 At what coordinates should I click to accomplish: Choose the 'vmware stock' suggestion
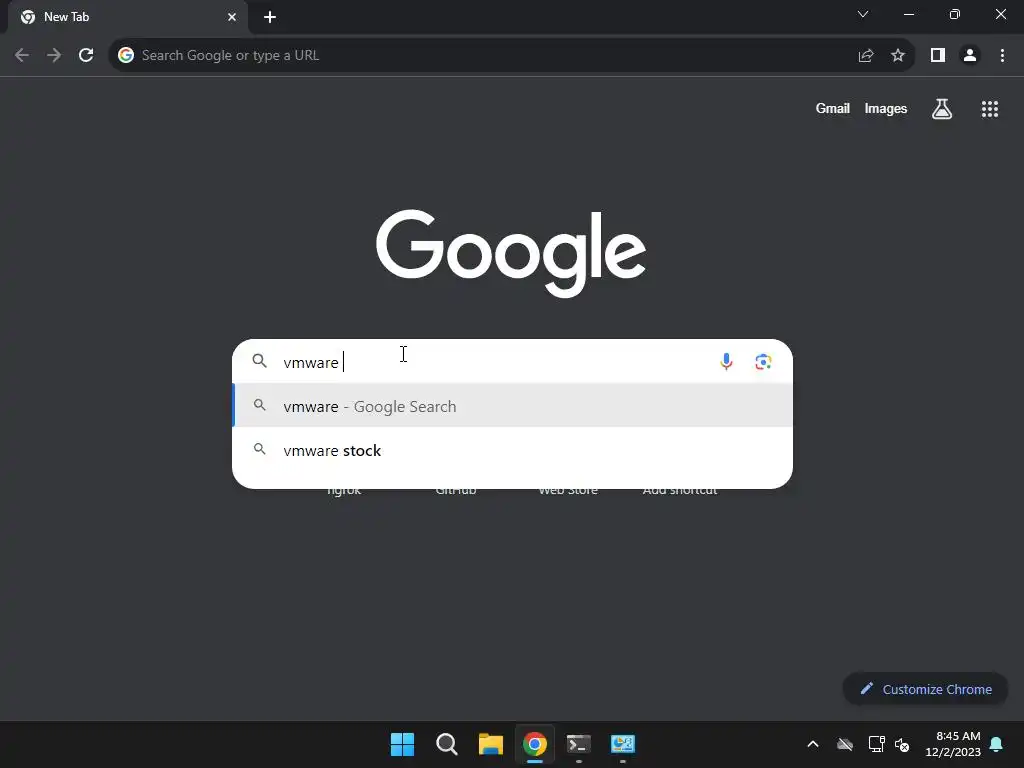tap(513, 451)
